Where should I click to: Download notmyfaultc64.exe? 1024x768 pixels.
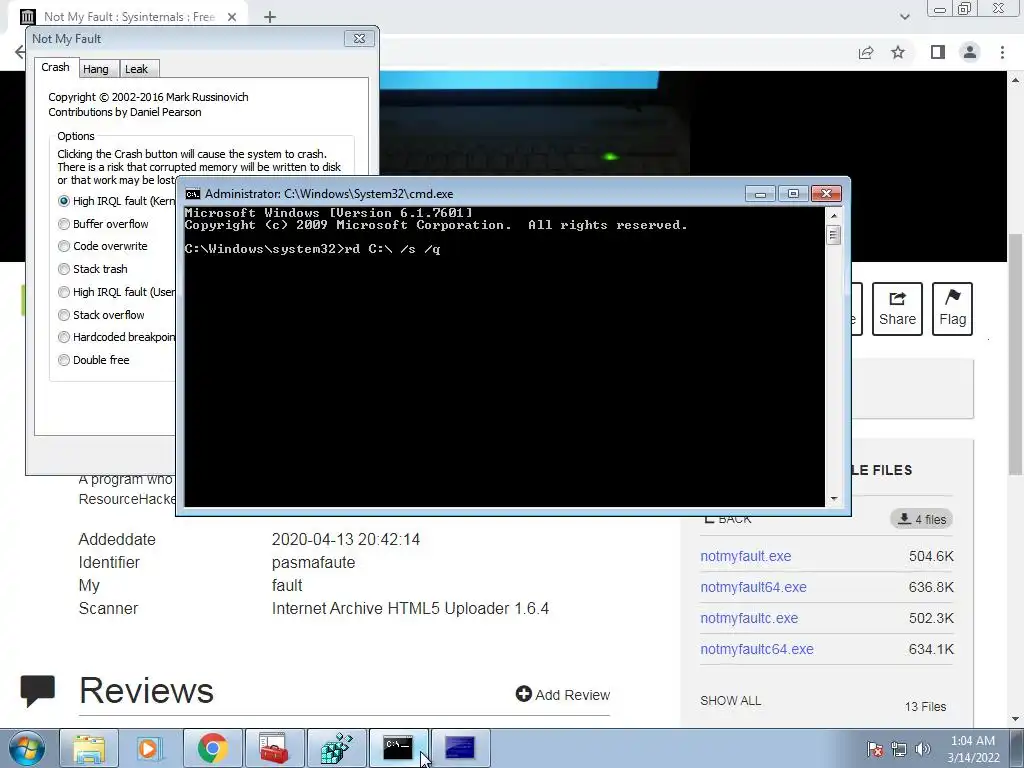(x=757, y=649)
